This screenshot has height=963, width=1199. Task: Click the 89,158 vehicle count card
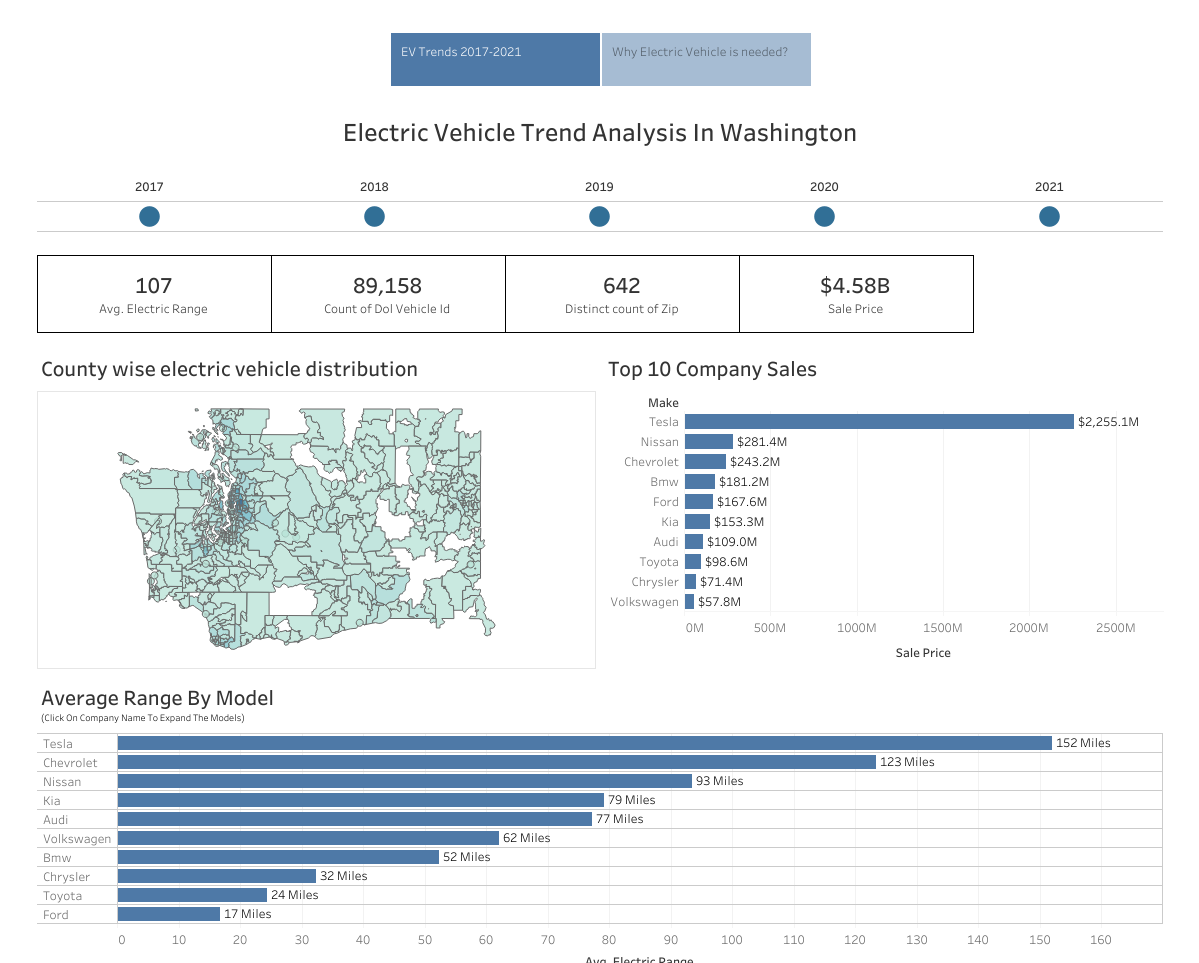click(388, 294)
